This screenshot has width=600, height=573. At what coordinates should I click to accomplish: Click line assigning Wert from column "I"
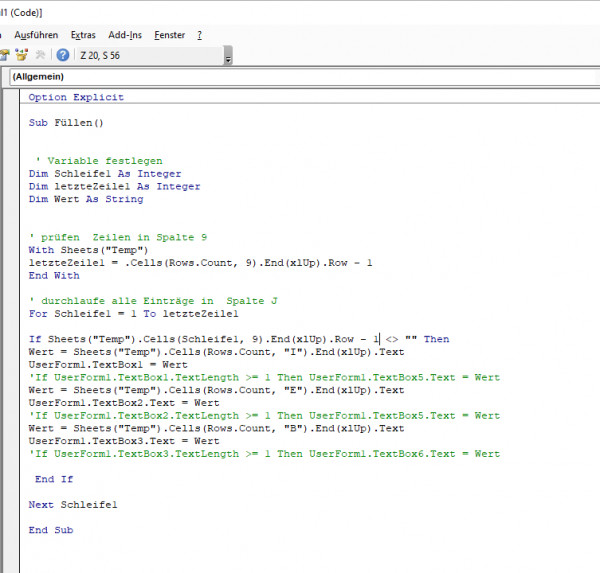click(x=216, y=352)
